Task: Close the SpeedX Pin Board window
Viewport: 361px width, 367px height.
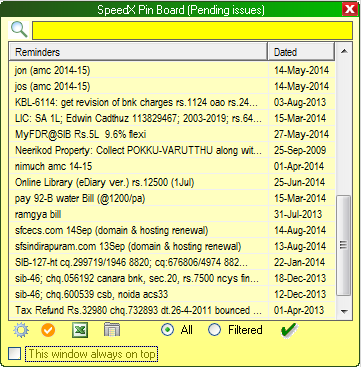Action: point(350,9)
